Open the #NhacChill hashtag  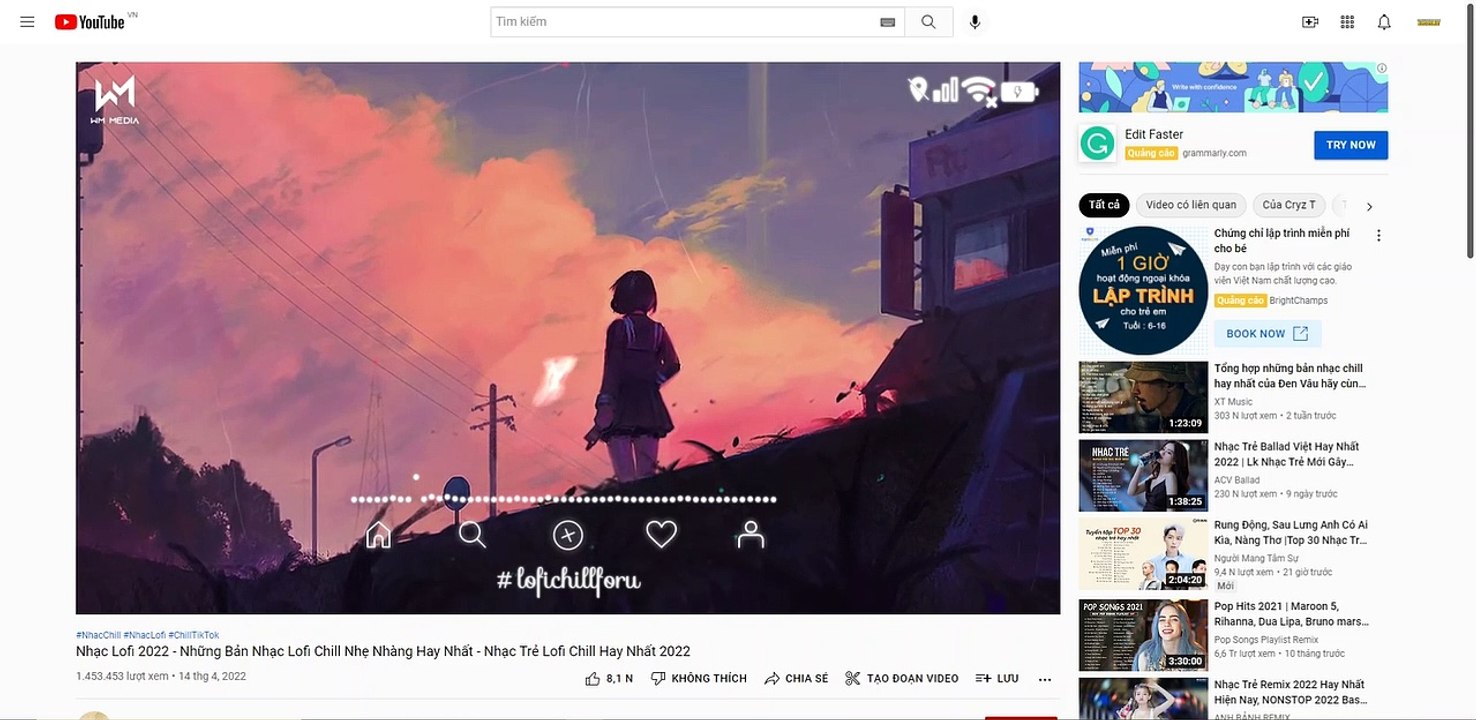(98, 635)
